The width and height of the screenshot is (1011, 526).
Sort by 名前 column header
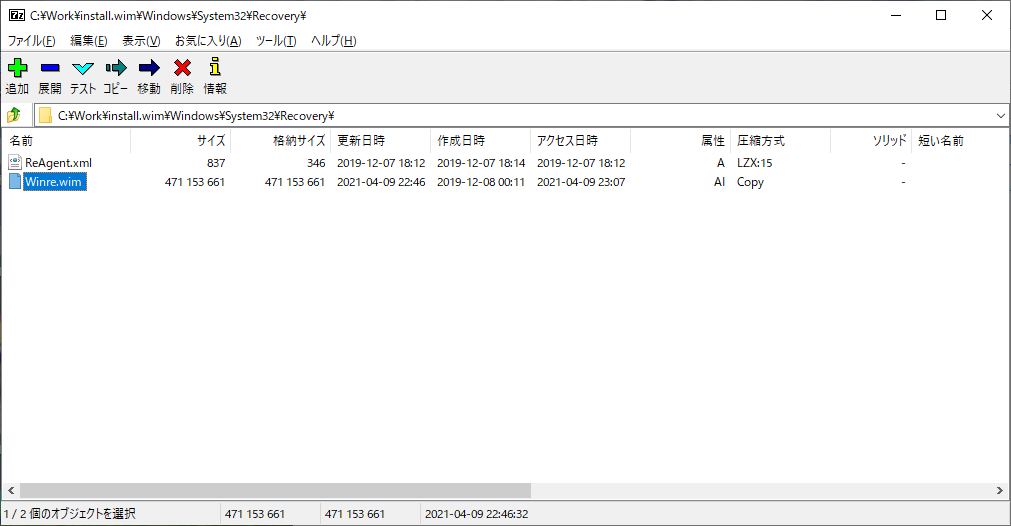click(x=66, y=141)
